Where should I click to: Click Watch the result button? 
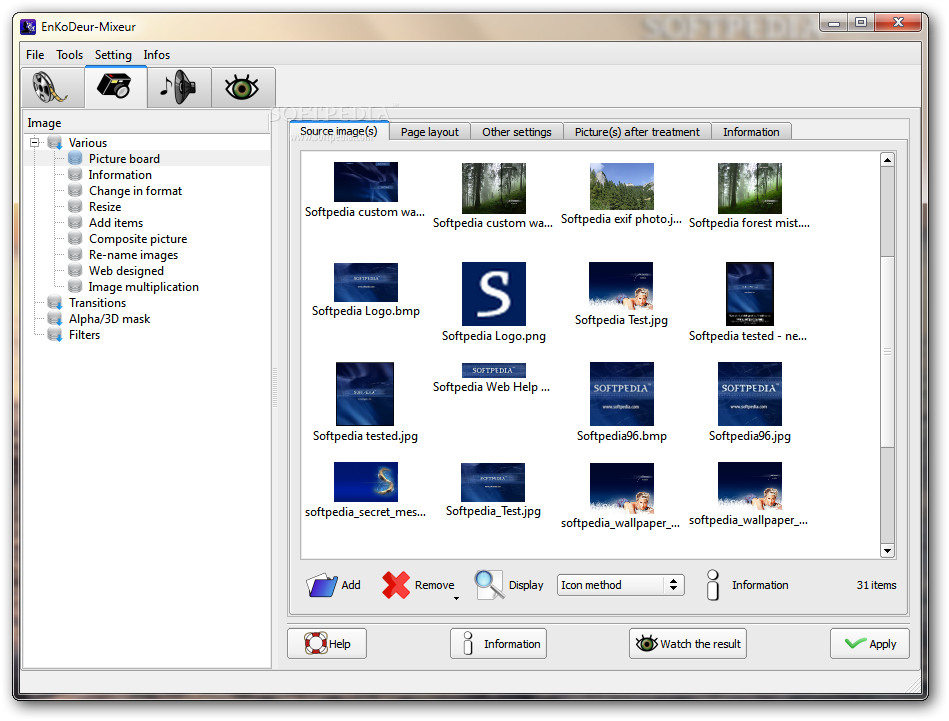(688, 644)
